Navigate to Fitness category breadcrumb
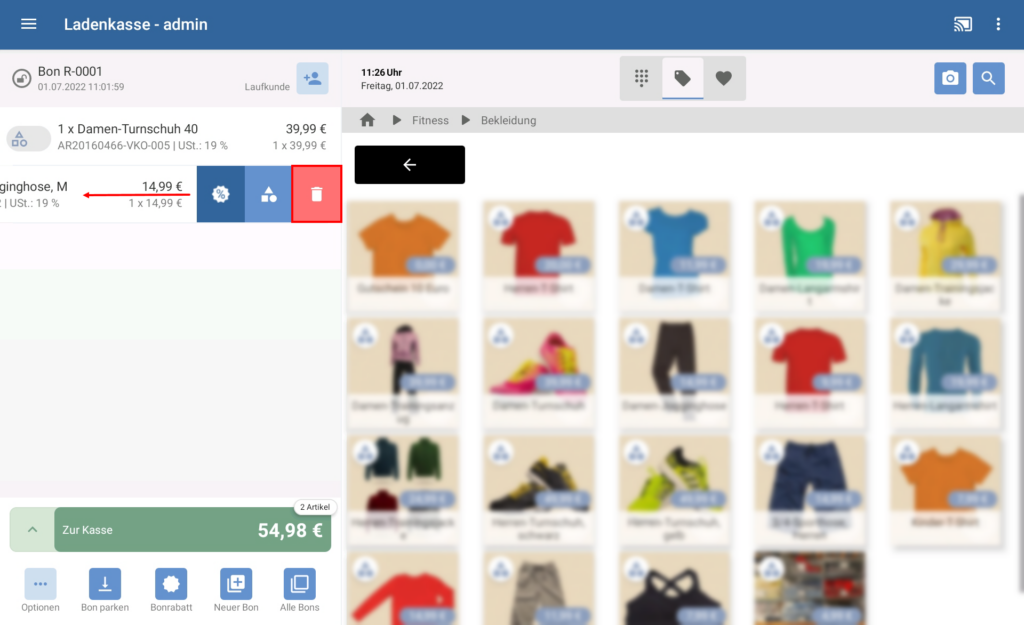1024x625 pixels. pyautogui.click(x=430, y=120)
